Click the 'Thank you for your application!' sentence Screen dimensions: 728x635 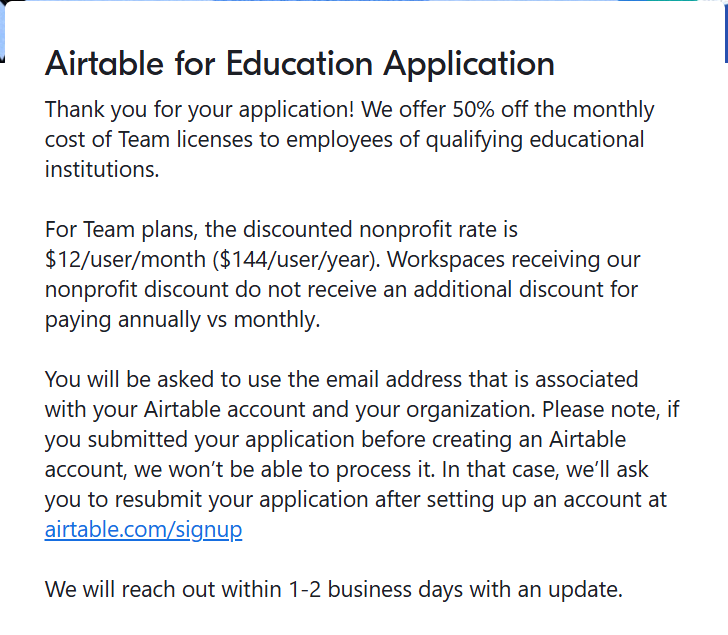tap(200, 110)
